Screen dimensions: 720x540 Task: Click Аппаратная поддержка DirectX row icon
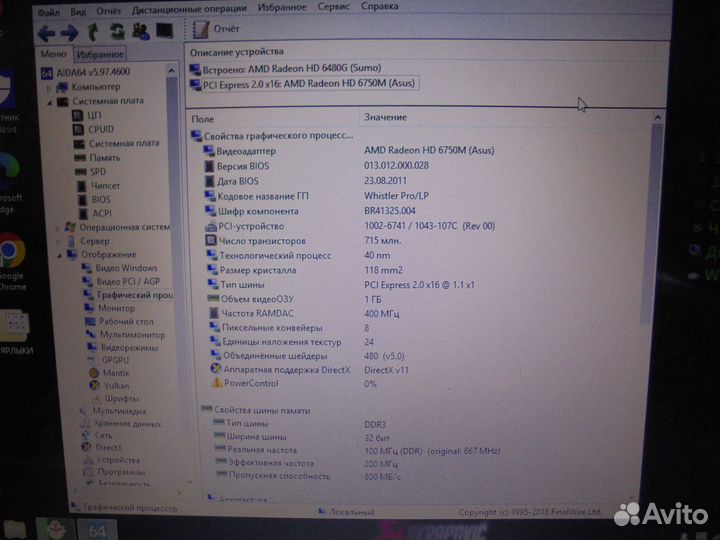tap(215, 369)
